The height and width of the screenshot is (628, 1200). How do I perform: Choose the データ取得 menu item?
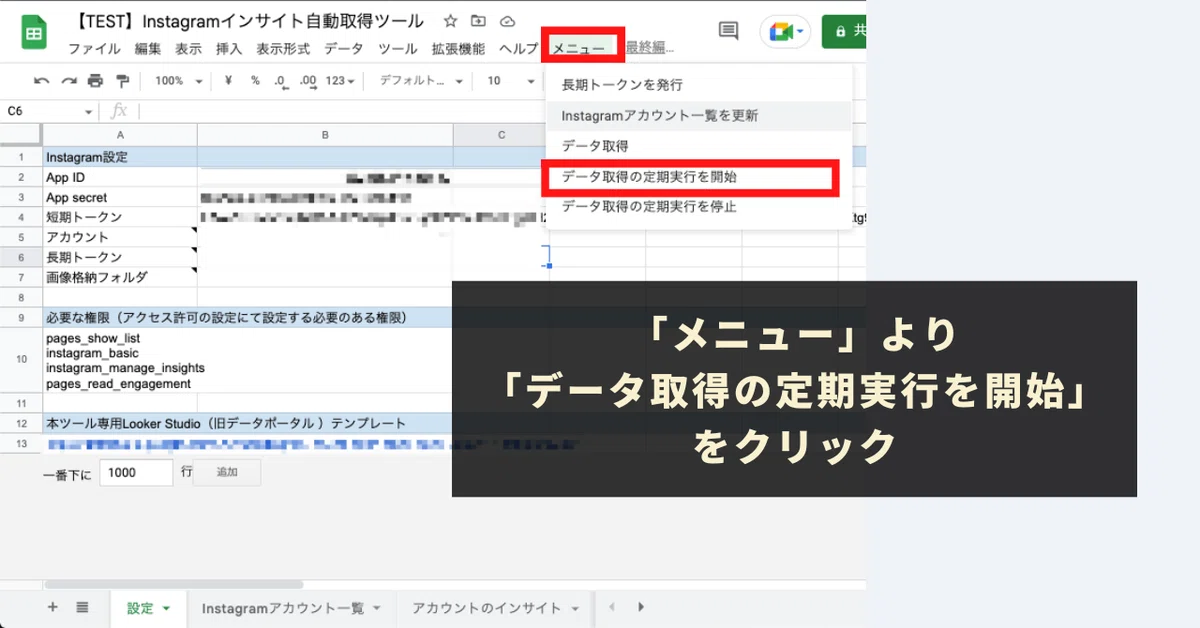pyautogui.click(x=699, y=146)
